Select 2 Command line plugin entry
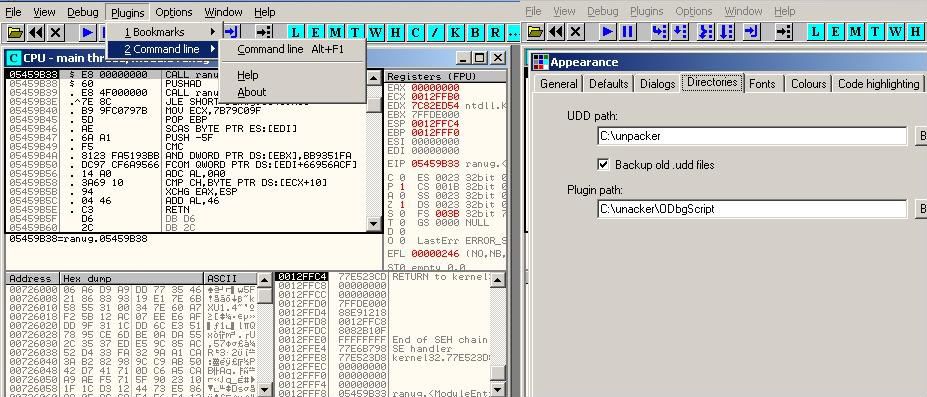This screenshot has height=397, width=927. [163, 49]
